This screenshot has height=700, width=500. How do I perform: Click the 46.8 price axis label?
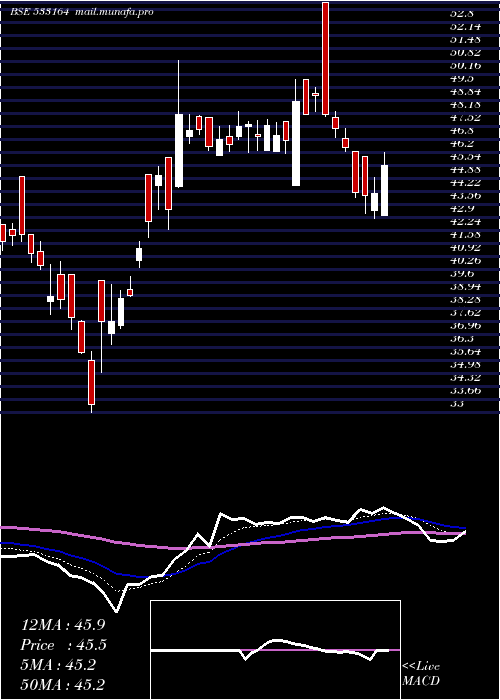click(460, 130)
